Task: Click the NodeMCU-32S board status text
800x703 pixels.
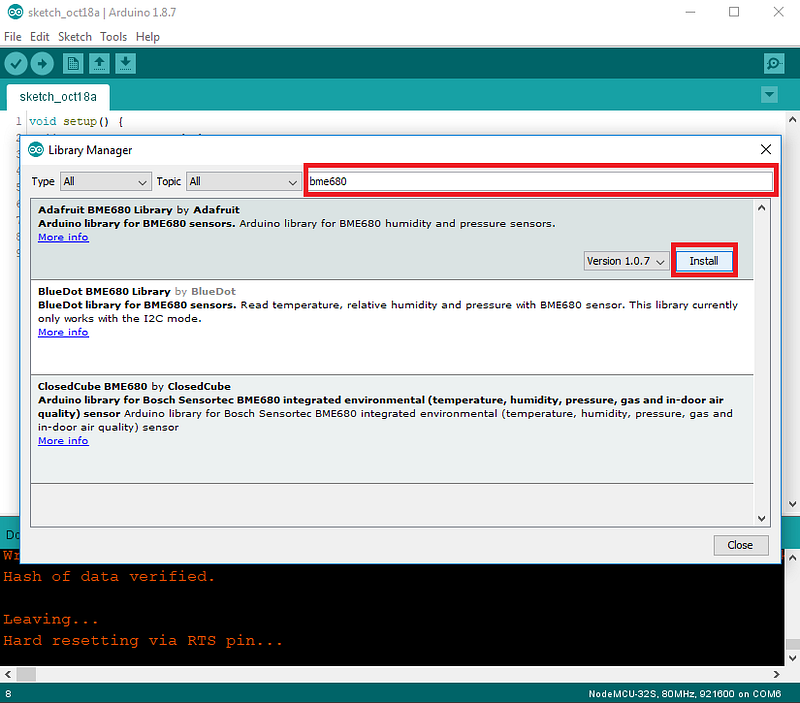Action: pyautogui.click(x=685, y=694)
